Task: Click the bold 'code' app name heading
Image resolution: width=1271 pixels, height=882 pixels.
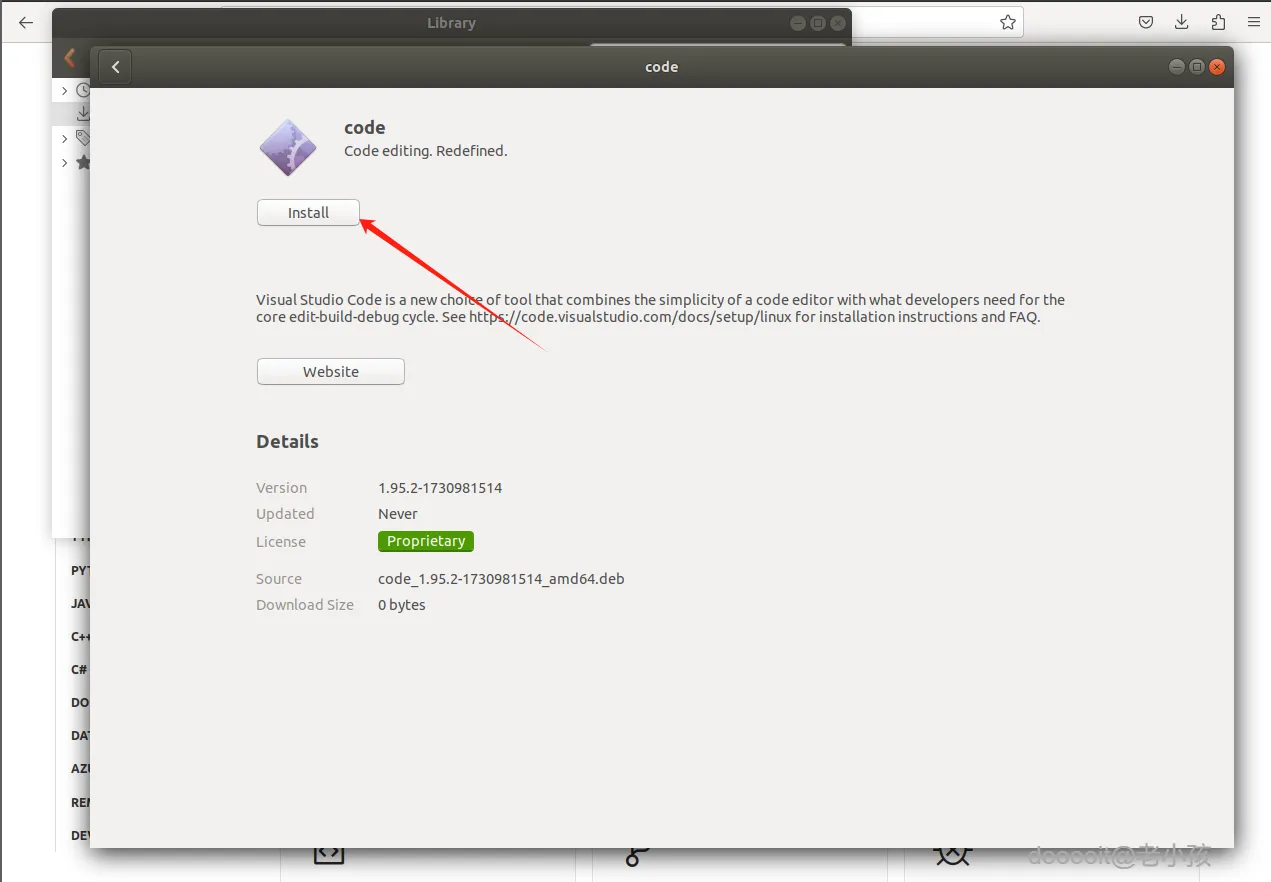Action: pyautogui.click(x=365, y=127)
